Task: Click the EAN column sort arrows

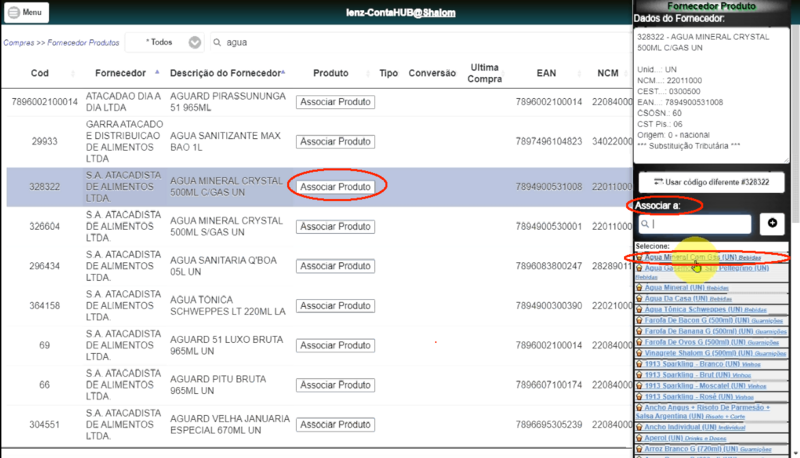Action: [579, 73]
